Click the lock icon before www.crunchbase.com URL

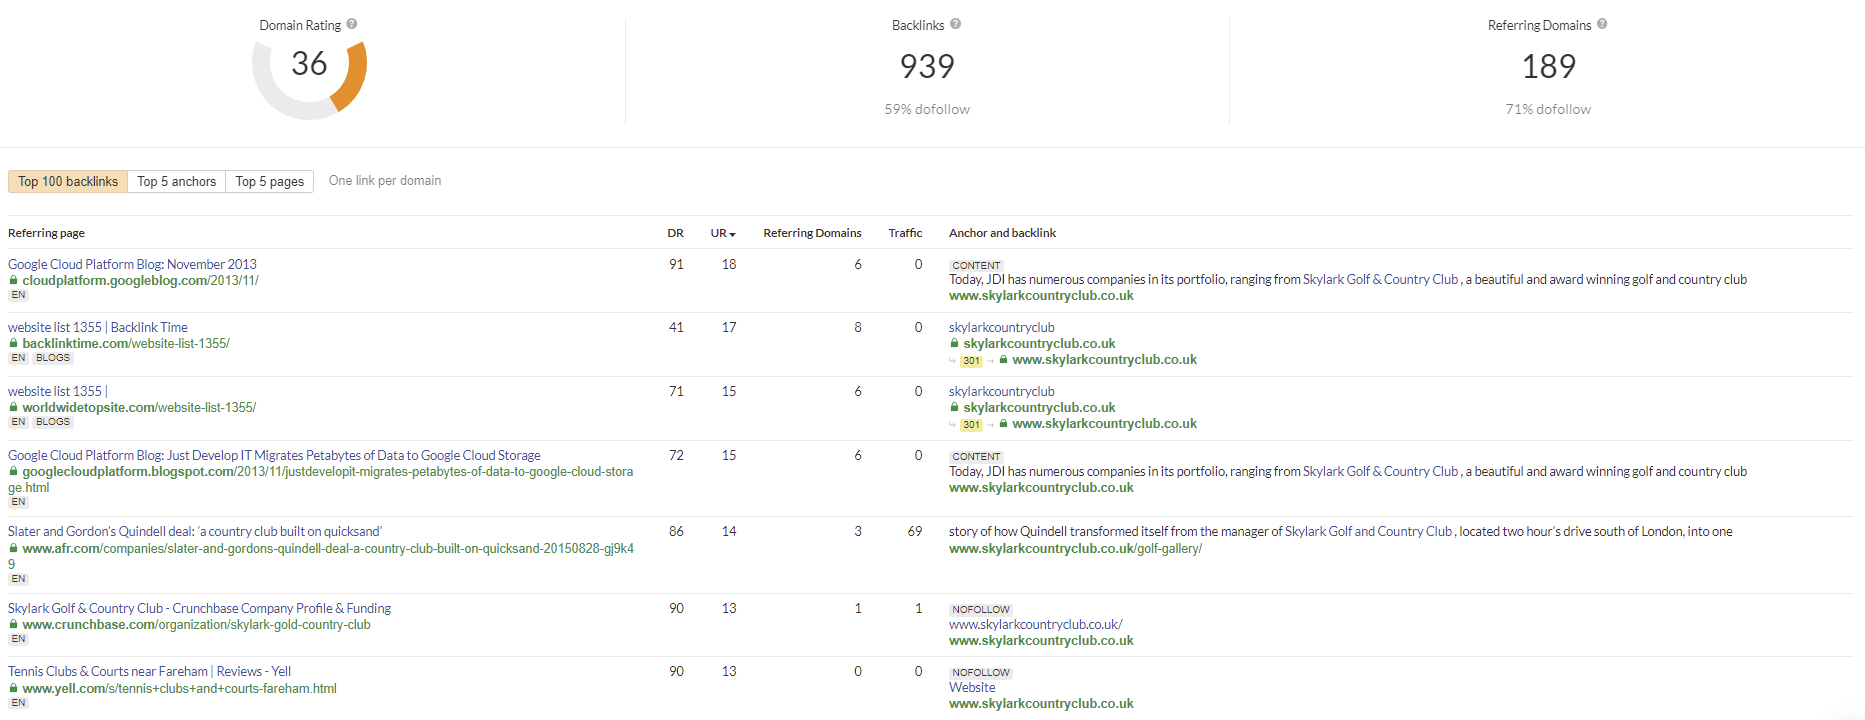(x=13, y=625)
